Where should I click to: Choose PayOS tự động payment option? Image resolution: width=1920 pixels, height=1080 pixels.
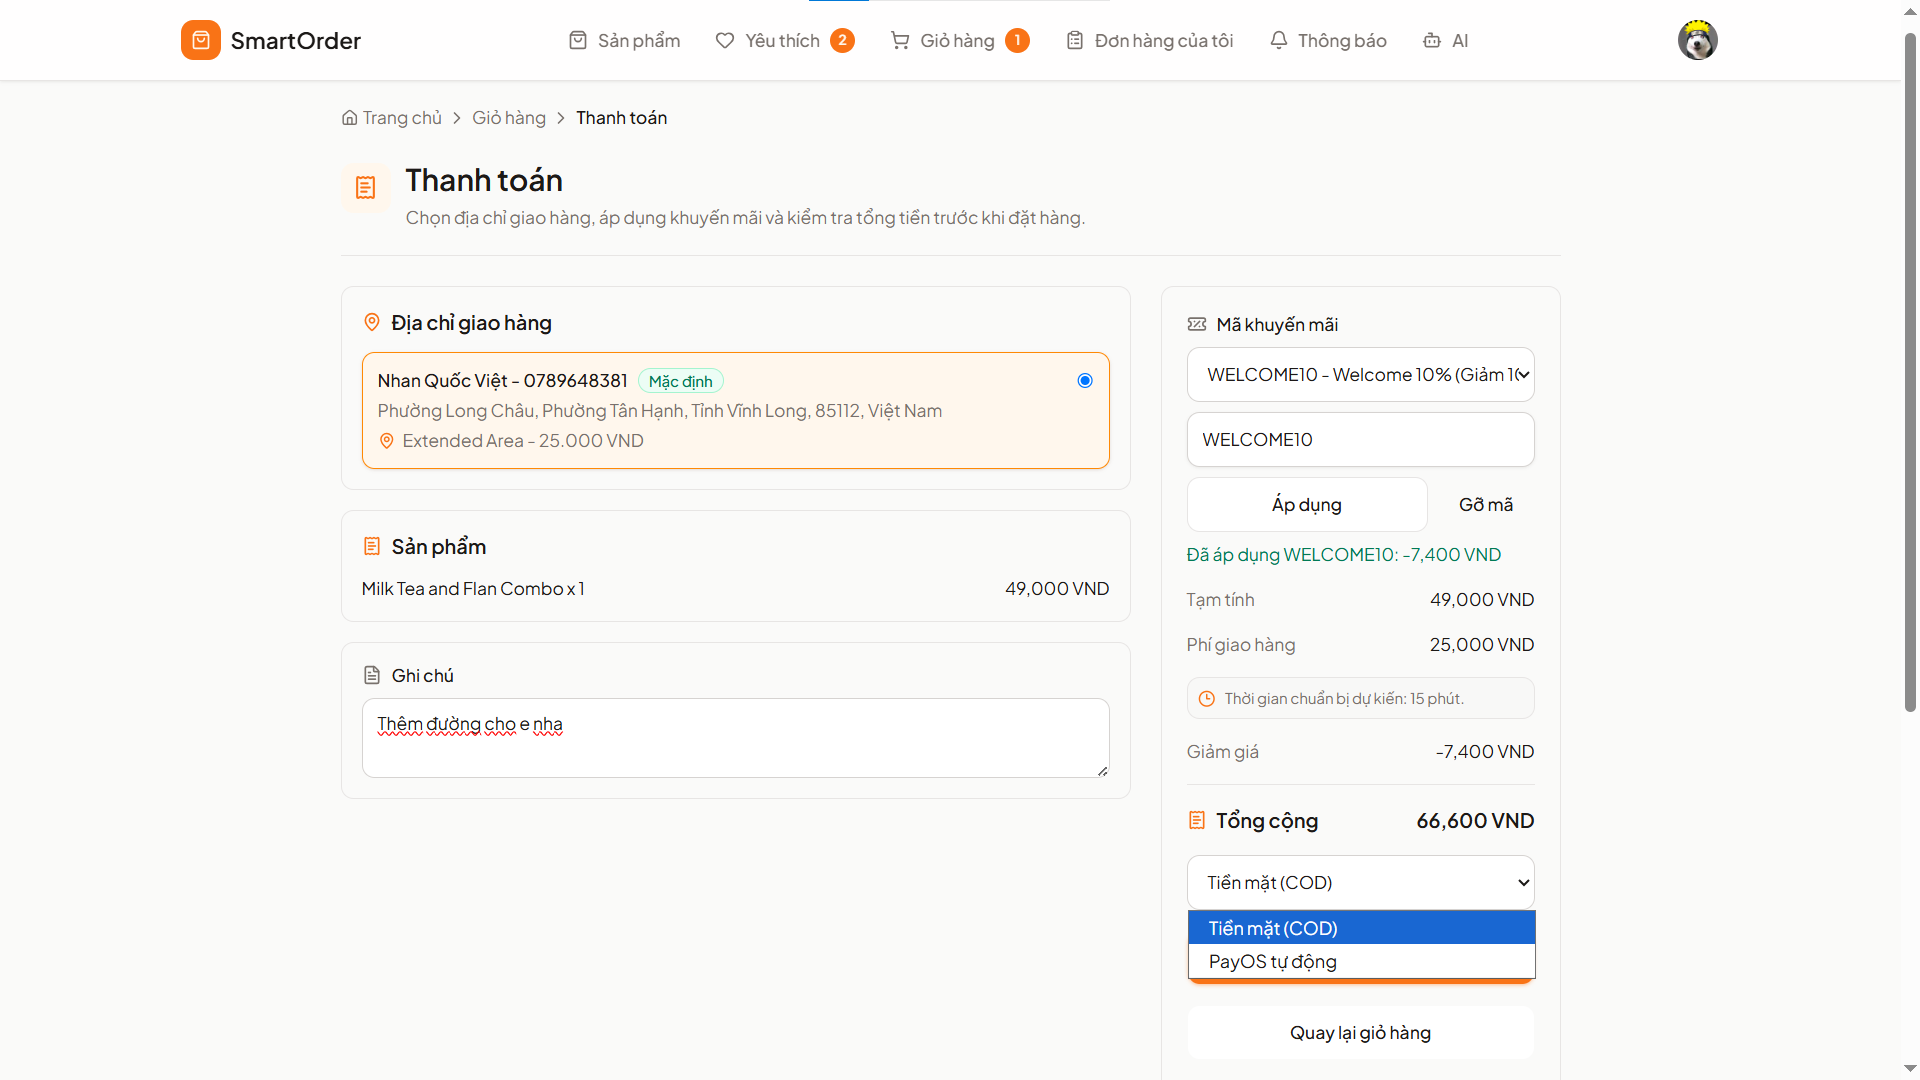(1361, 961)
